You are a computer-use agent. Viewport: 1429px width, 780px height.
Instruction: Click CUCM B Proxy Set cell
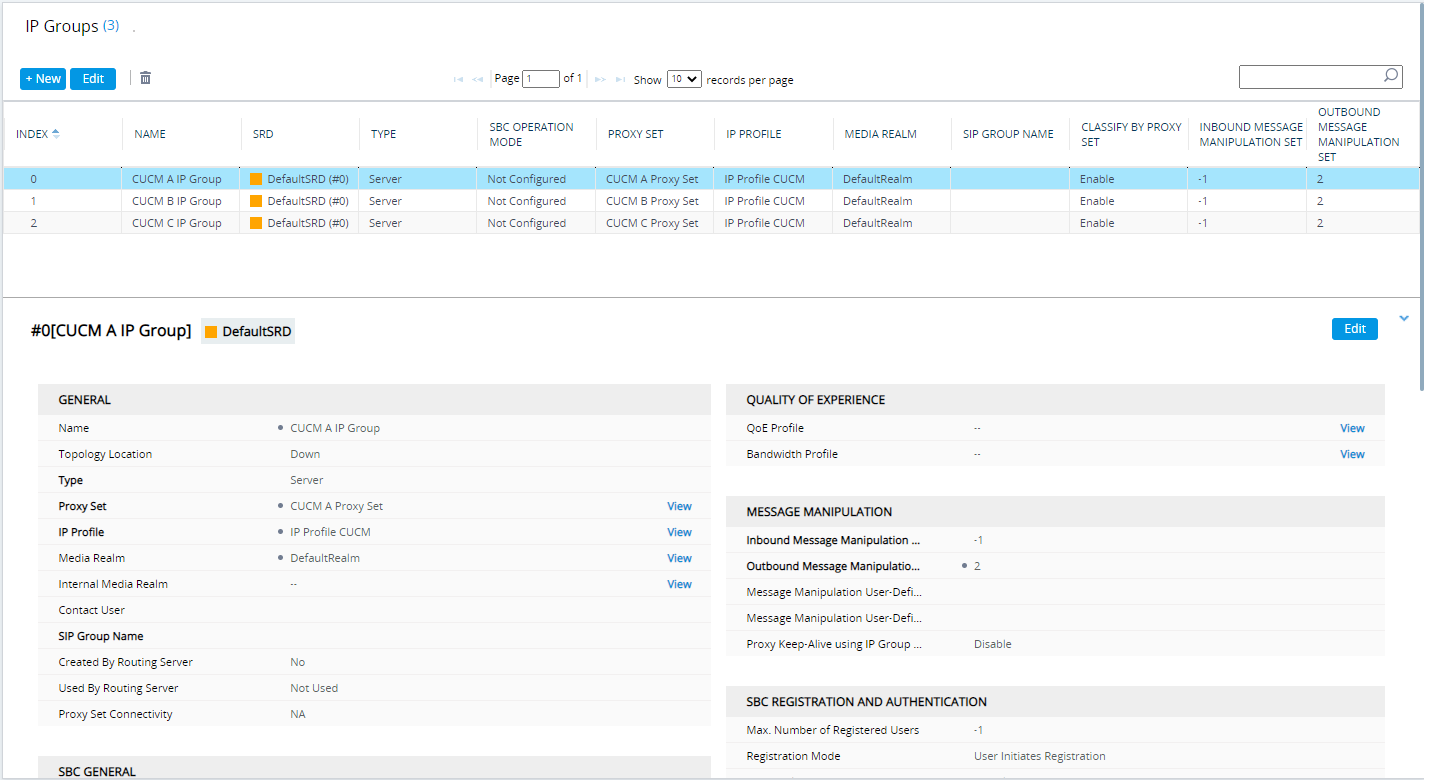(652, 201)
